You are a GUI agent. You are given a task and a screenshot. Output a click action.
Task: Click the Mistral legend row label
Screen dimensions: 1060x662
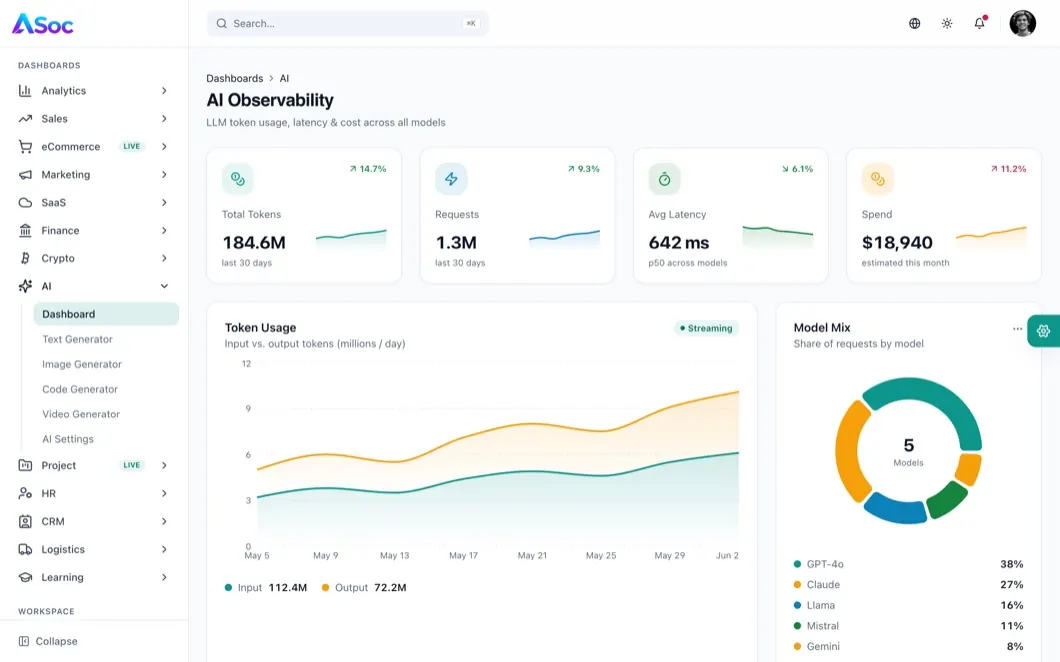pyautogui.click(x=823, y=626)
